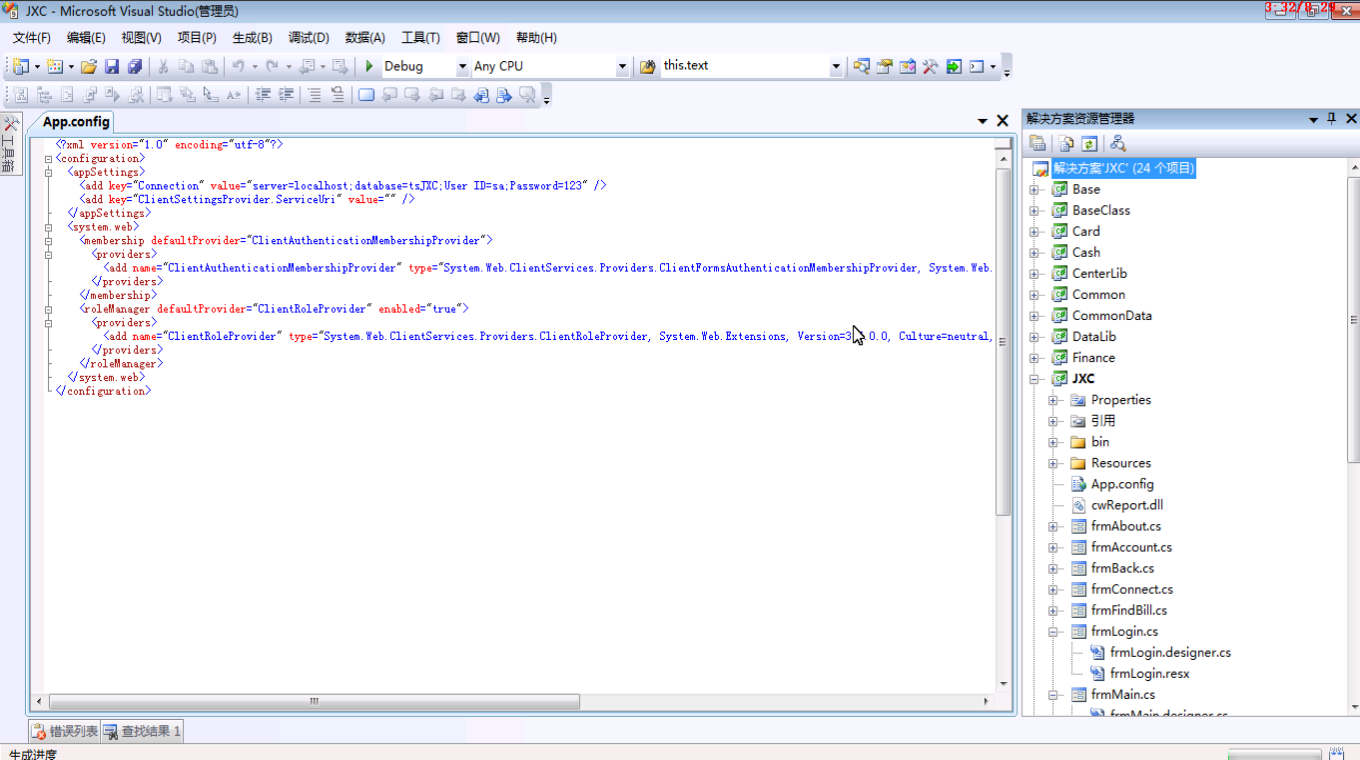The image size is (1360, 760).
Task: Start debugging with the green play icon
Action: coord(369,66)
